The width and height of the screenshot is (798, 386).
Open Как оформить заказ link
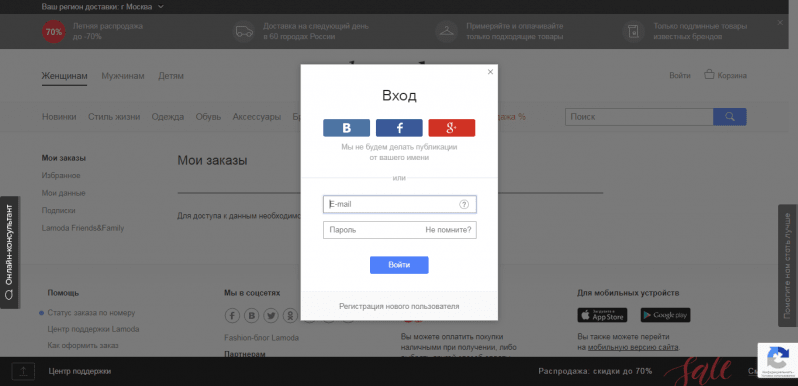pos(83,345)
